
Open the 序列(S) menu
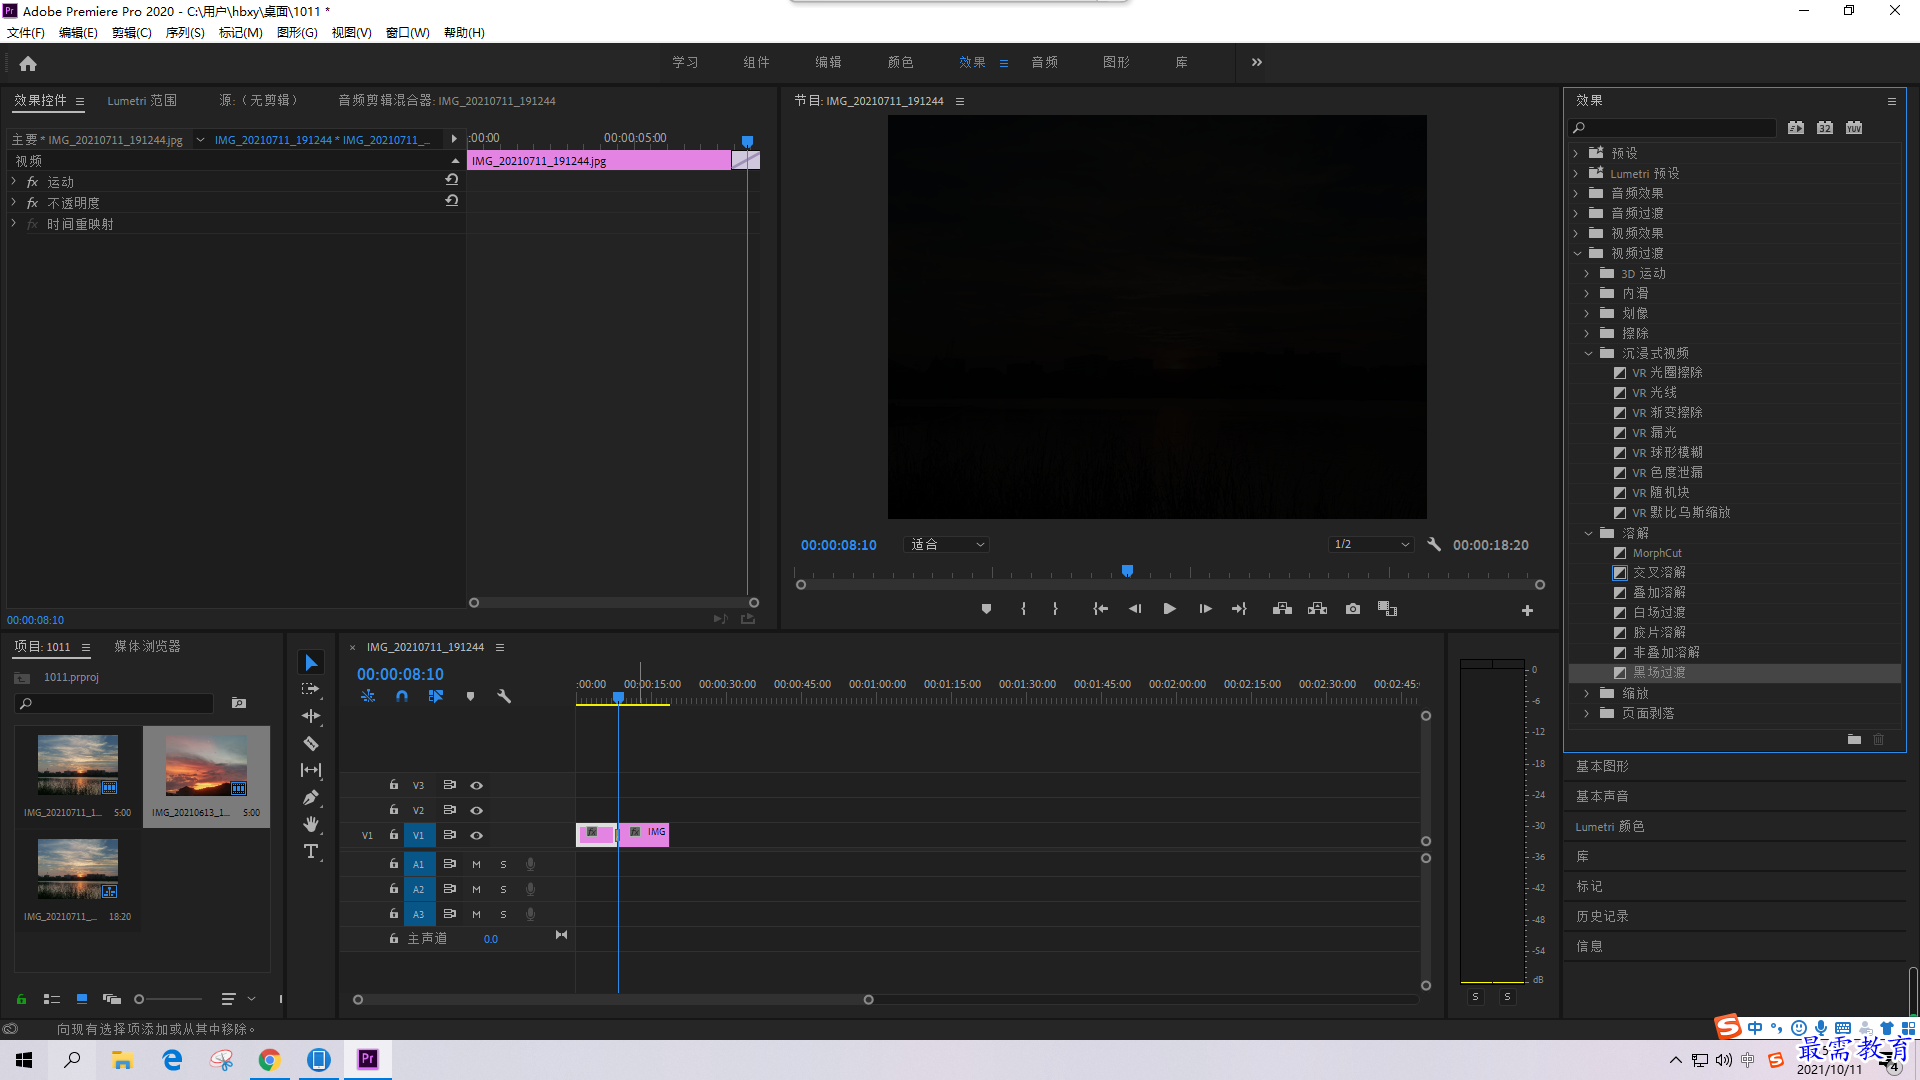pyautogui.click(x=185, y=33)
